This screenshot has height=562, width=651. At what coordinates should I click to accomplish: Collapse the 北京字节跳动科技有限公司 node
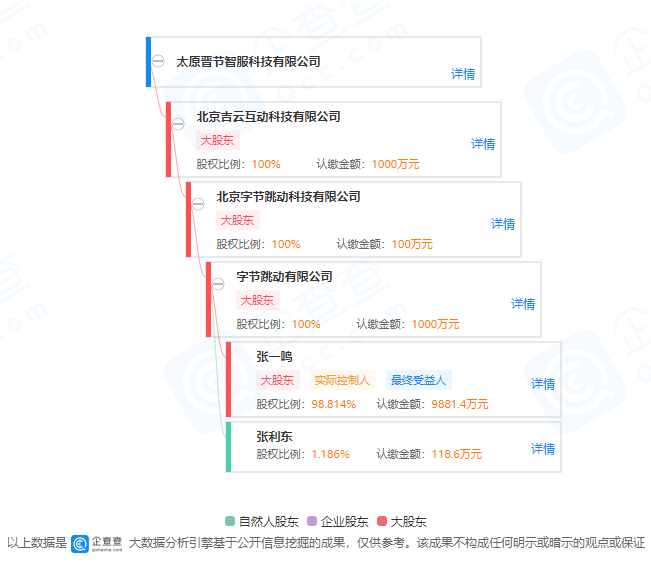point(198,204)
